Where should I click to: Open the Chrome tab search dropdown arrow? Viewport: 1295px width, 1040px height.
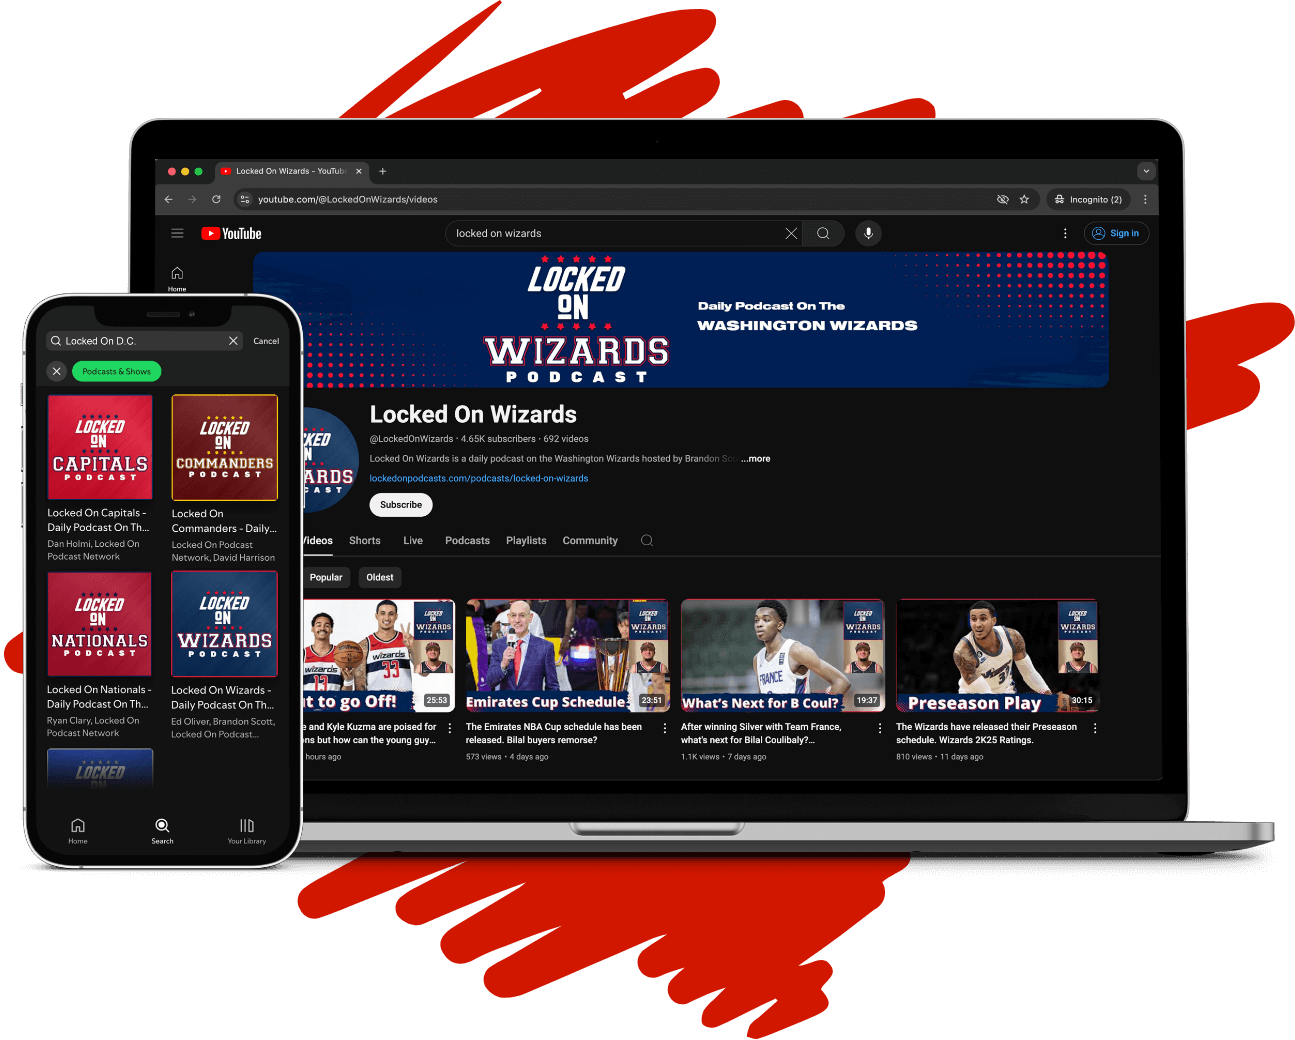1146,171
